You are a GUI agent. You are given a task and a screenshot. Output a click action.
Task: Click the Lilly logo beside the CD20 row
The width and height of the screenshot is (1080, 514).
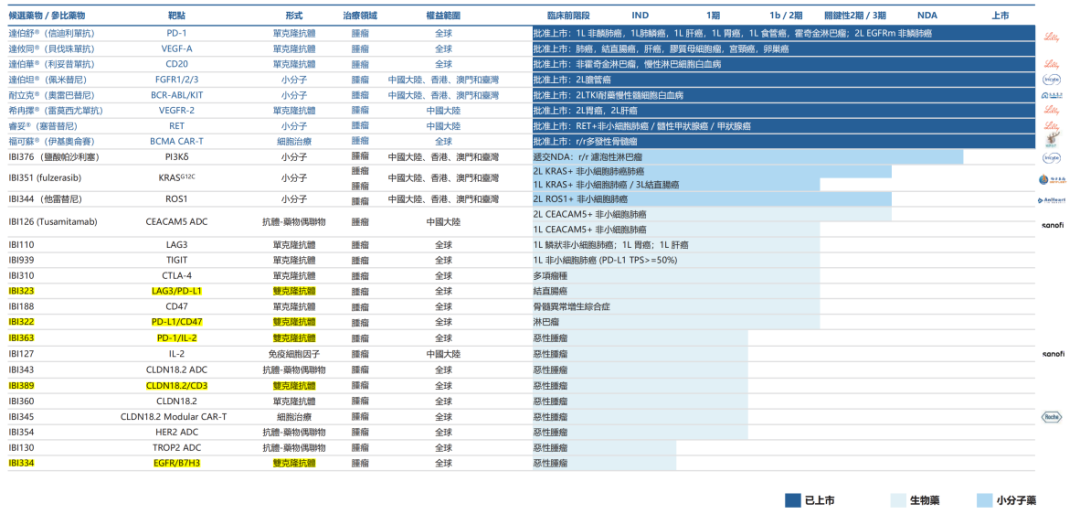point(1051,63)
